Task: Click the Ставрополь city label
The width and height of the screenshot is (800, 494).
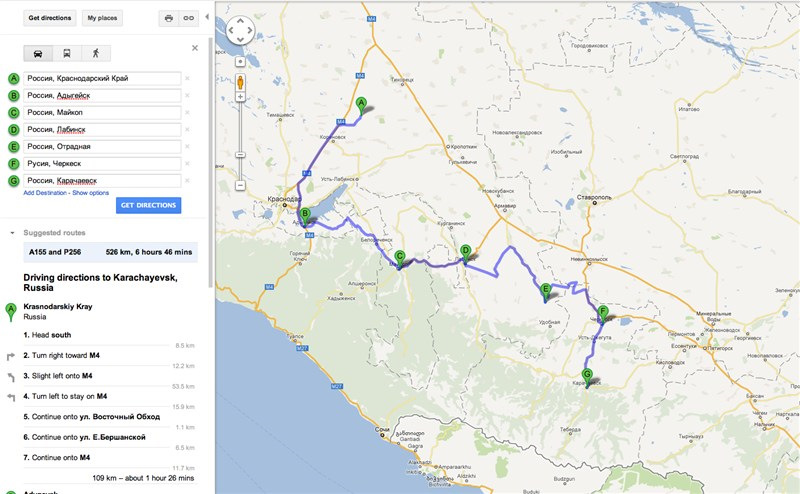Action: [594, 197]
